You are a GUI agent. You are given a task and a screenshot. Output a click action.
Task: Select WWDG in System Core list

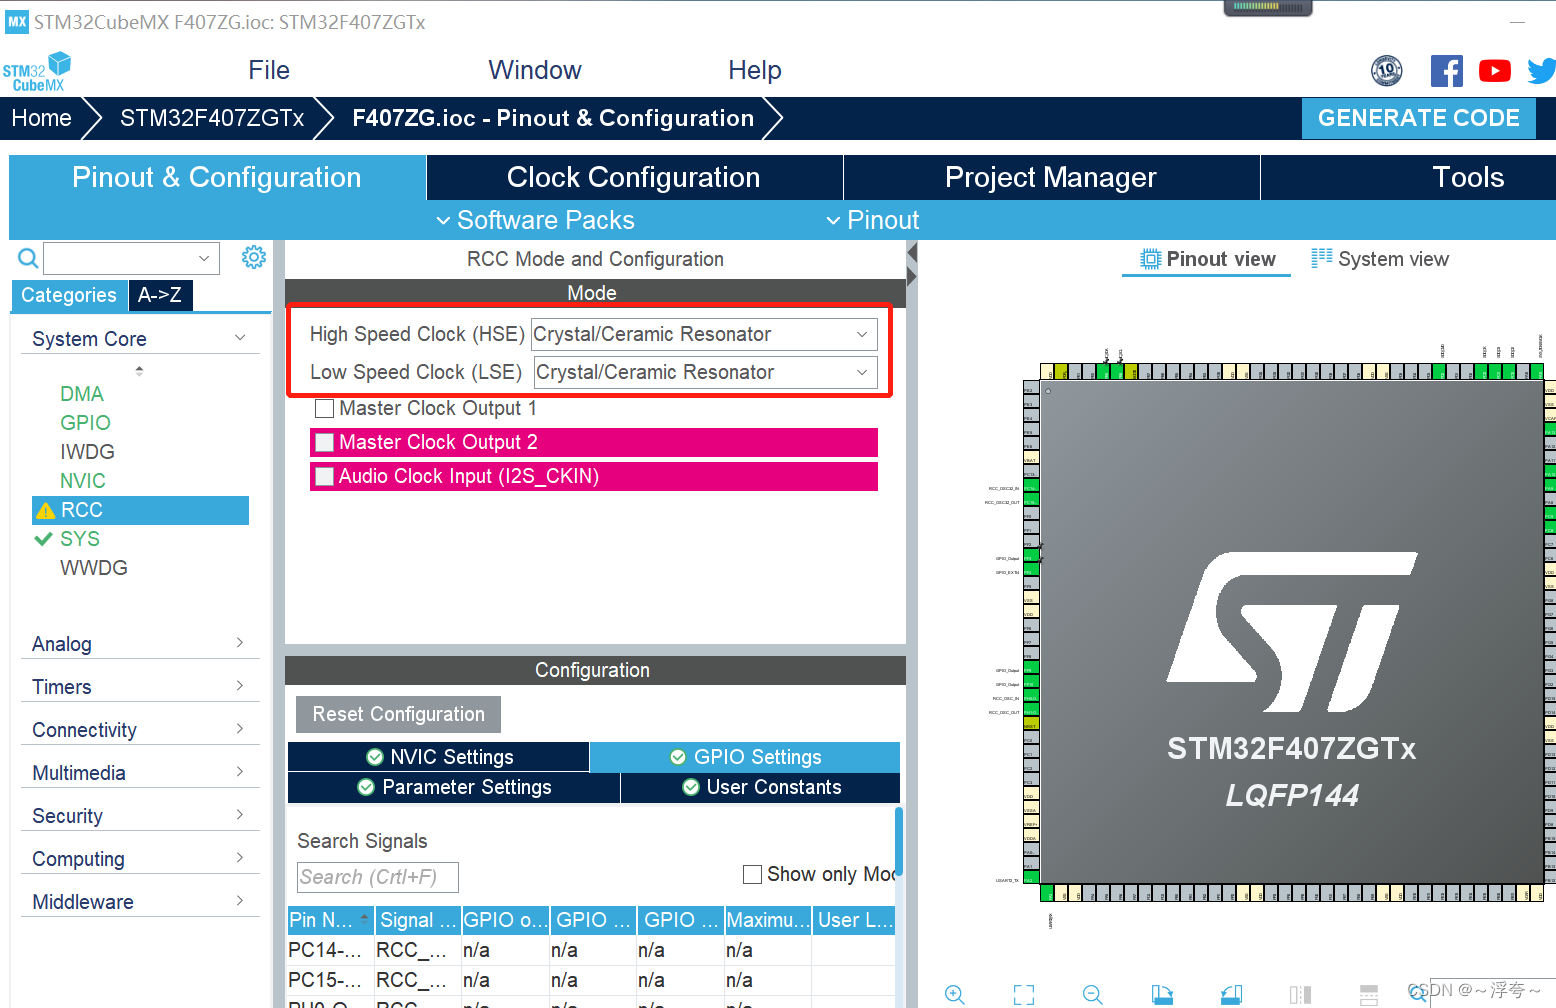pyautogui.click(x=94, y=568)
